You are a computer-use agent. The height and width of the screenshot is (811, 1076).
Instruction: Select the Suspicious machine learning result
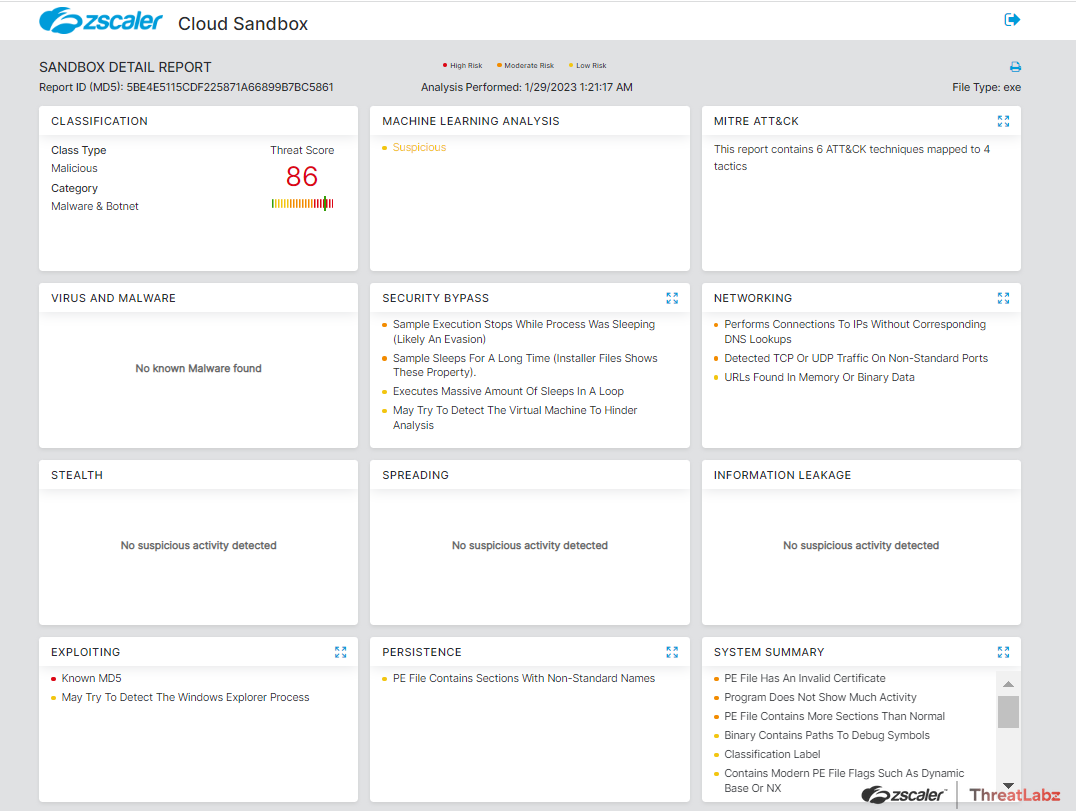(x=419, y=146)
